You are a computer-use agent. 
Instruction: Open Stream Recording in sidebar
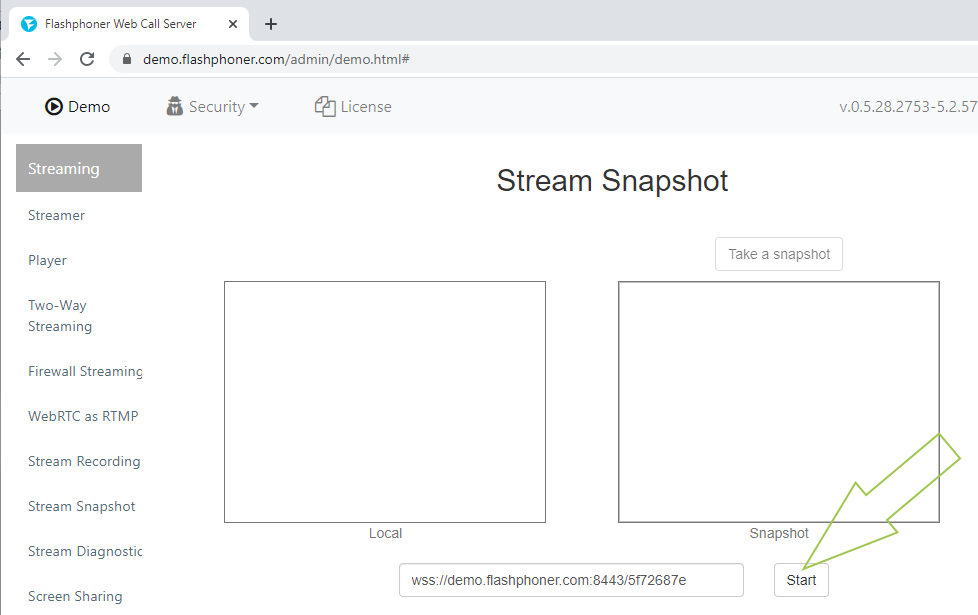[84, 461]
